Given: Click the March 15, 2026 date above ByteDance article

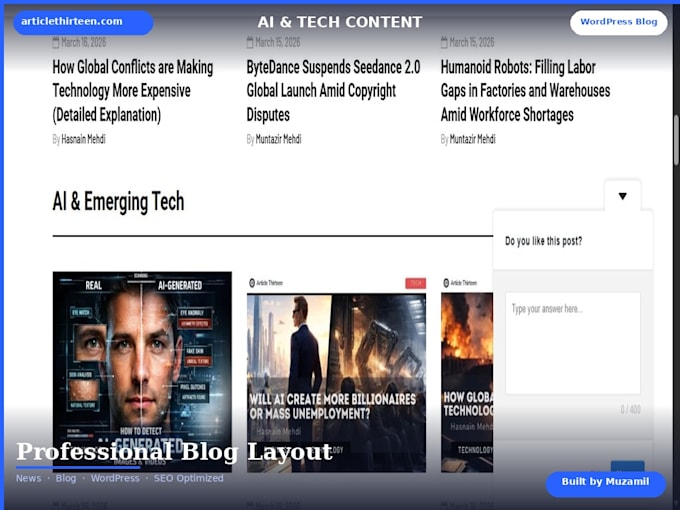Looking at the screenshot, I should click(278, 42).
